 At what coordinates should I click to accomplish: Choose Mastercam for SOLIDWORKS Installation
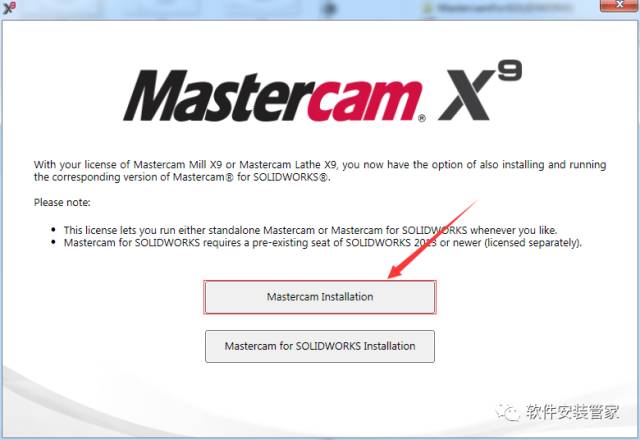coord(320,346)
